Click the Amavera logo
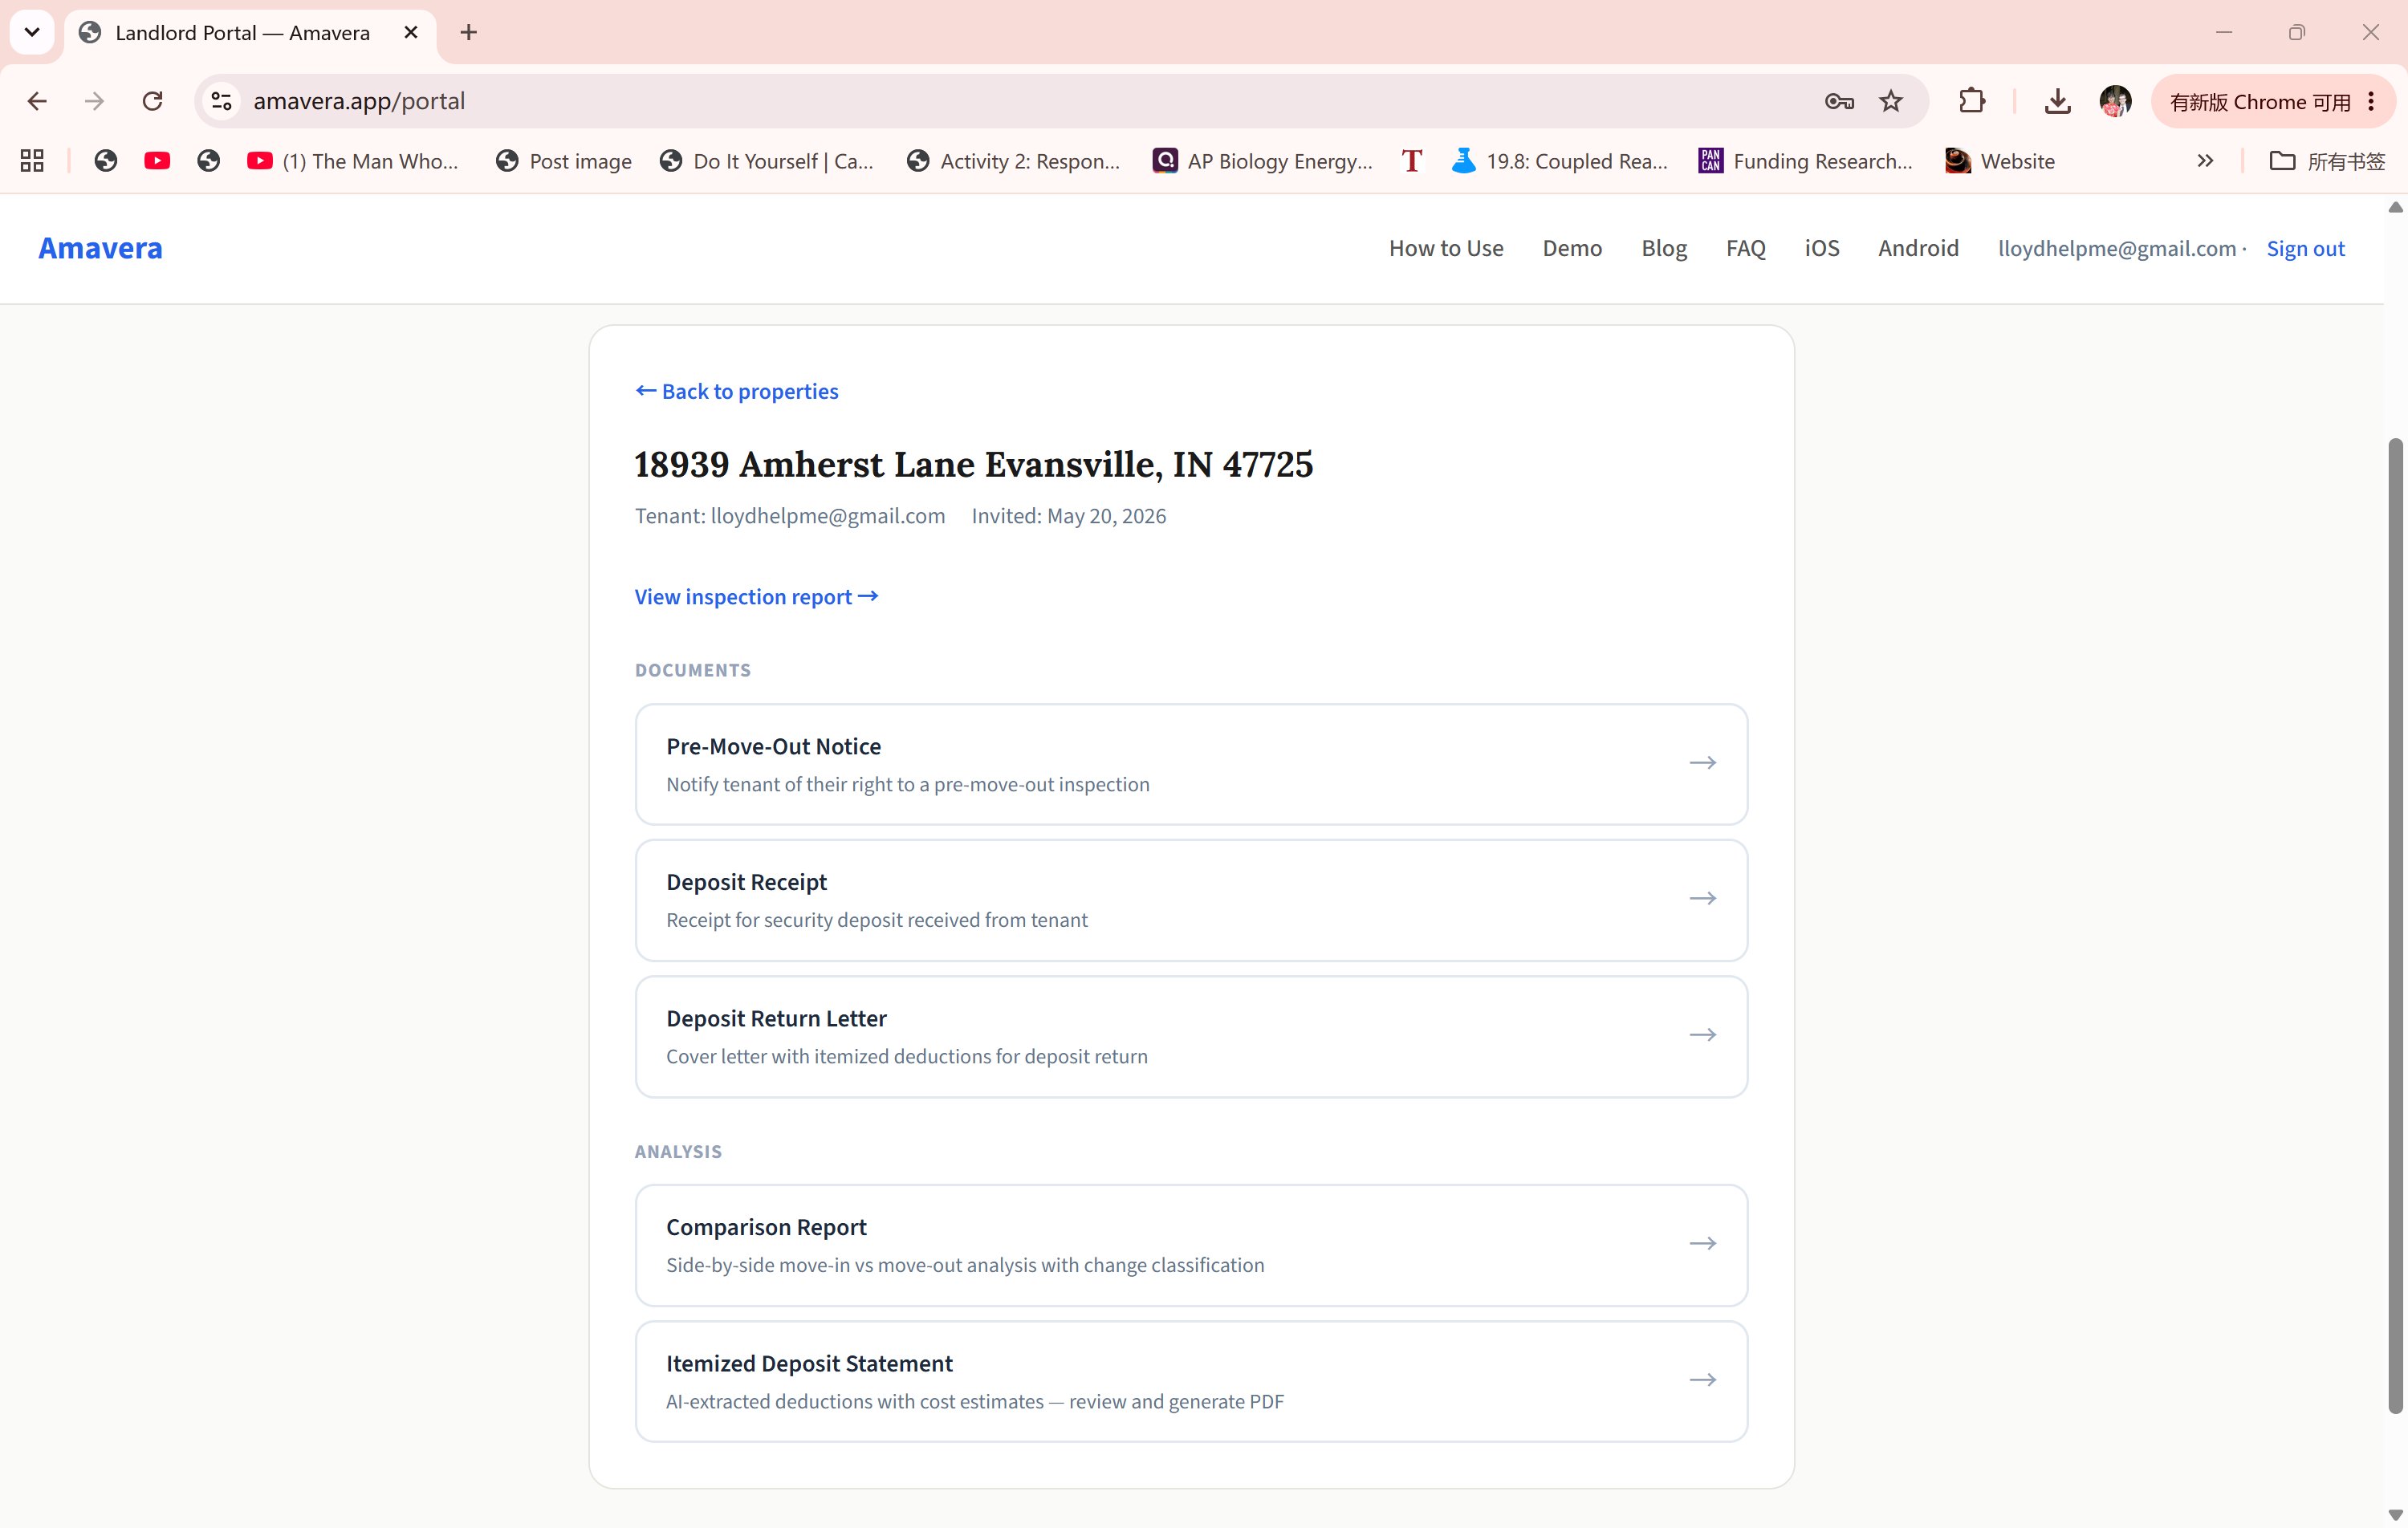The height and width of the screenshot is (1528, 2408). [x=100, y=248]
